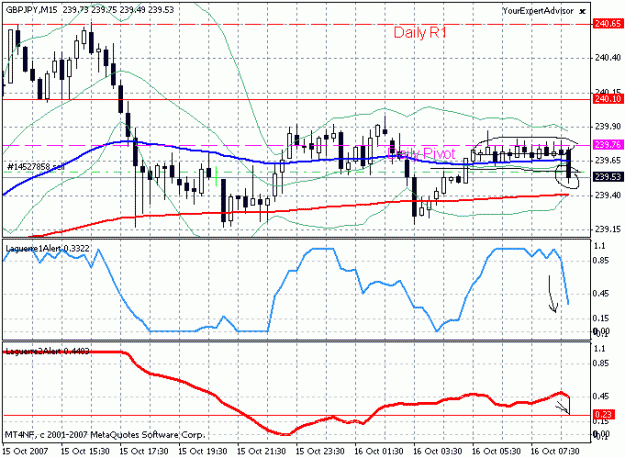625x458 pixels.
Task: Click the 239.76 pivot price tag
Action: (607, 145)
